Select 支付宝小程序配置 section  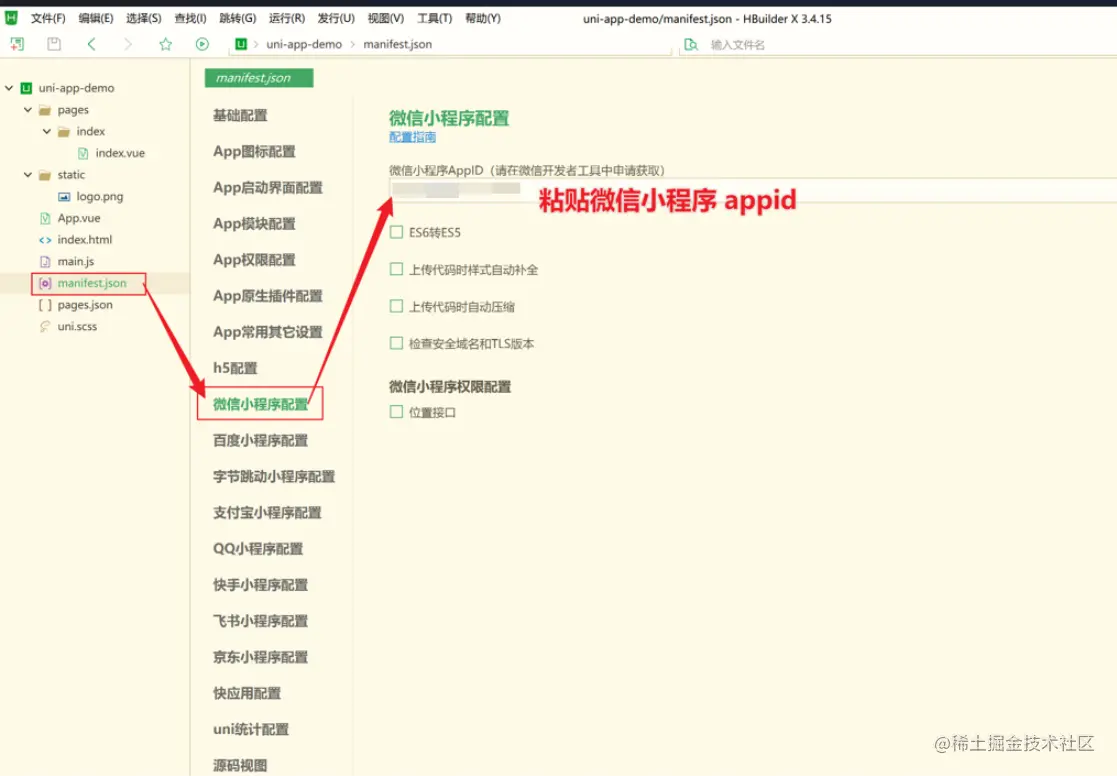click(267, 513)
